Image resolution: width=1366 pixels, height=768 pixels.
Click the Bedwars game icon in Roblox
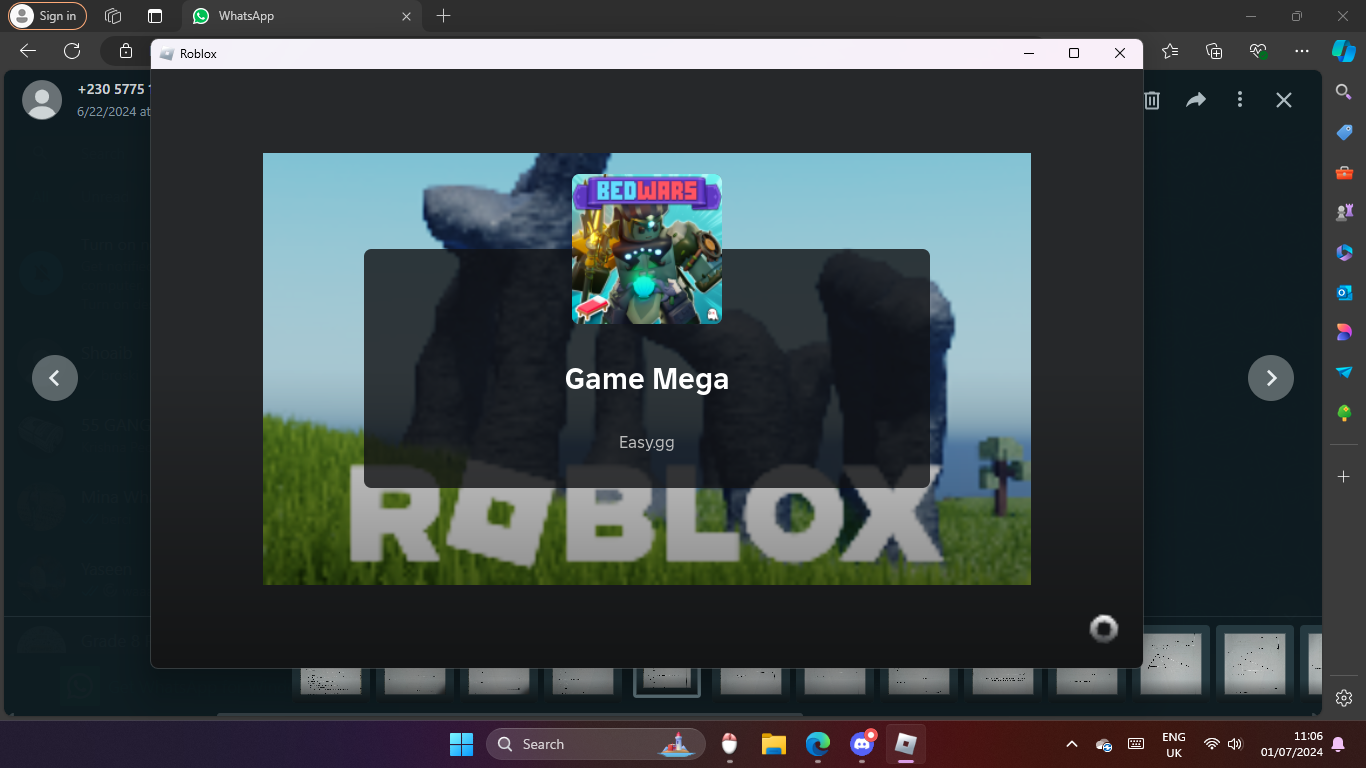(647, 249)
